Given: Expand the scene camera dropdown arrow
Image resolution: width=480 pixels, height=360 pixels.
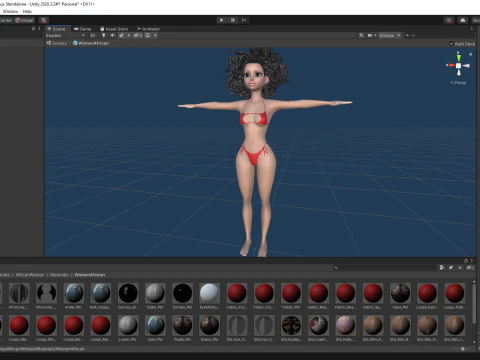Looking at the screenshot, I should tap(375, 35).
